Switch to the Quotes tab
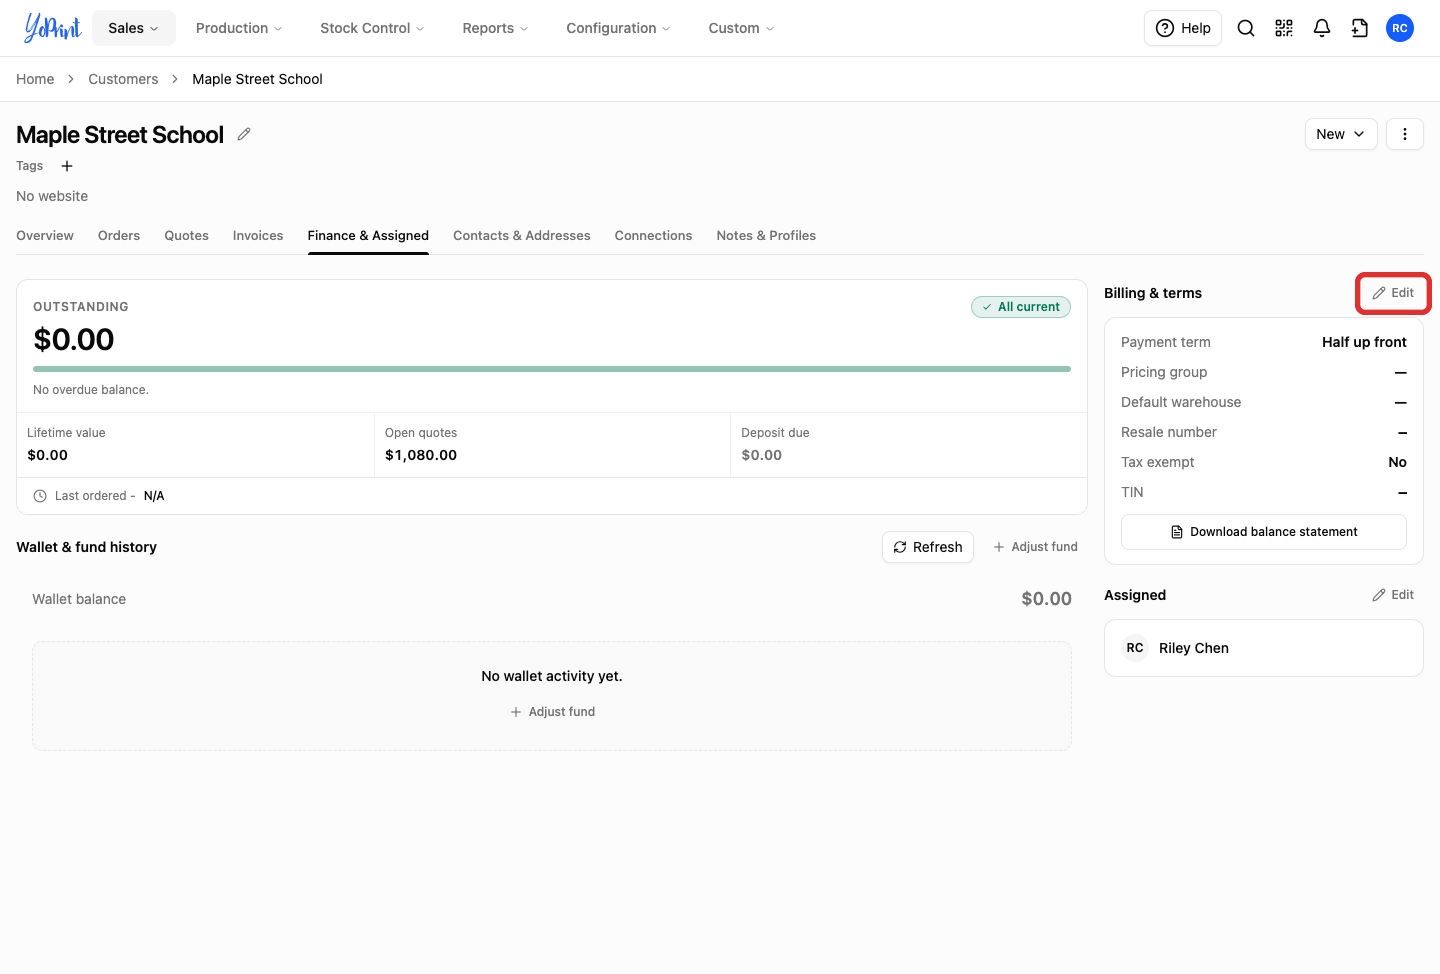The height and width of the screenshot is (974, 1440). (x=187, y=236)
